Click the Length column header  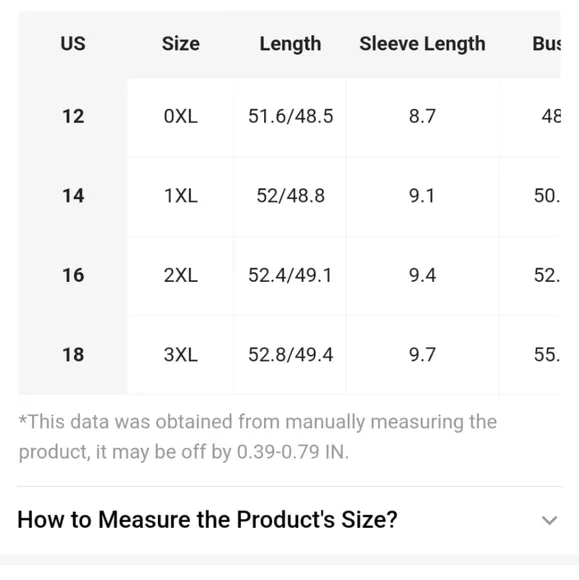click(x=290, y=44)
